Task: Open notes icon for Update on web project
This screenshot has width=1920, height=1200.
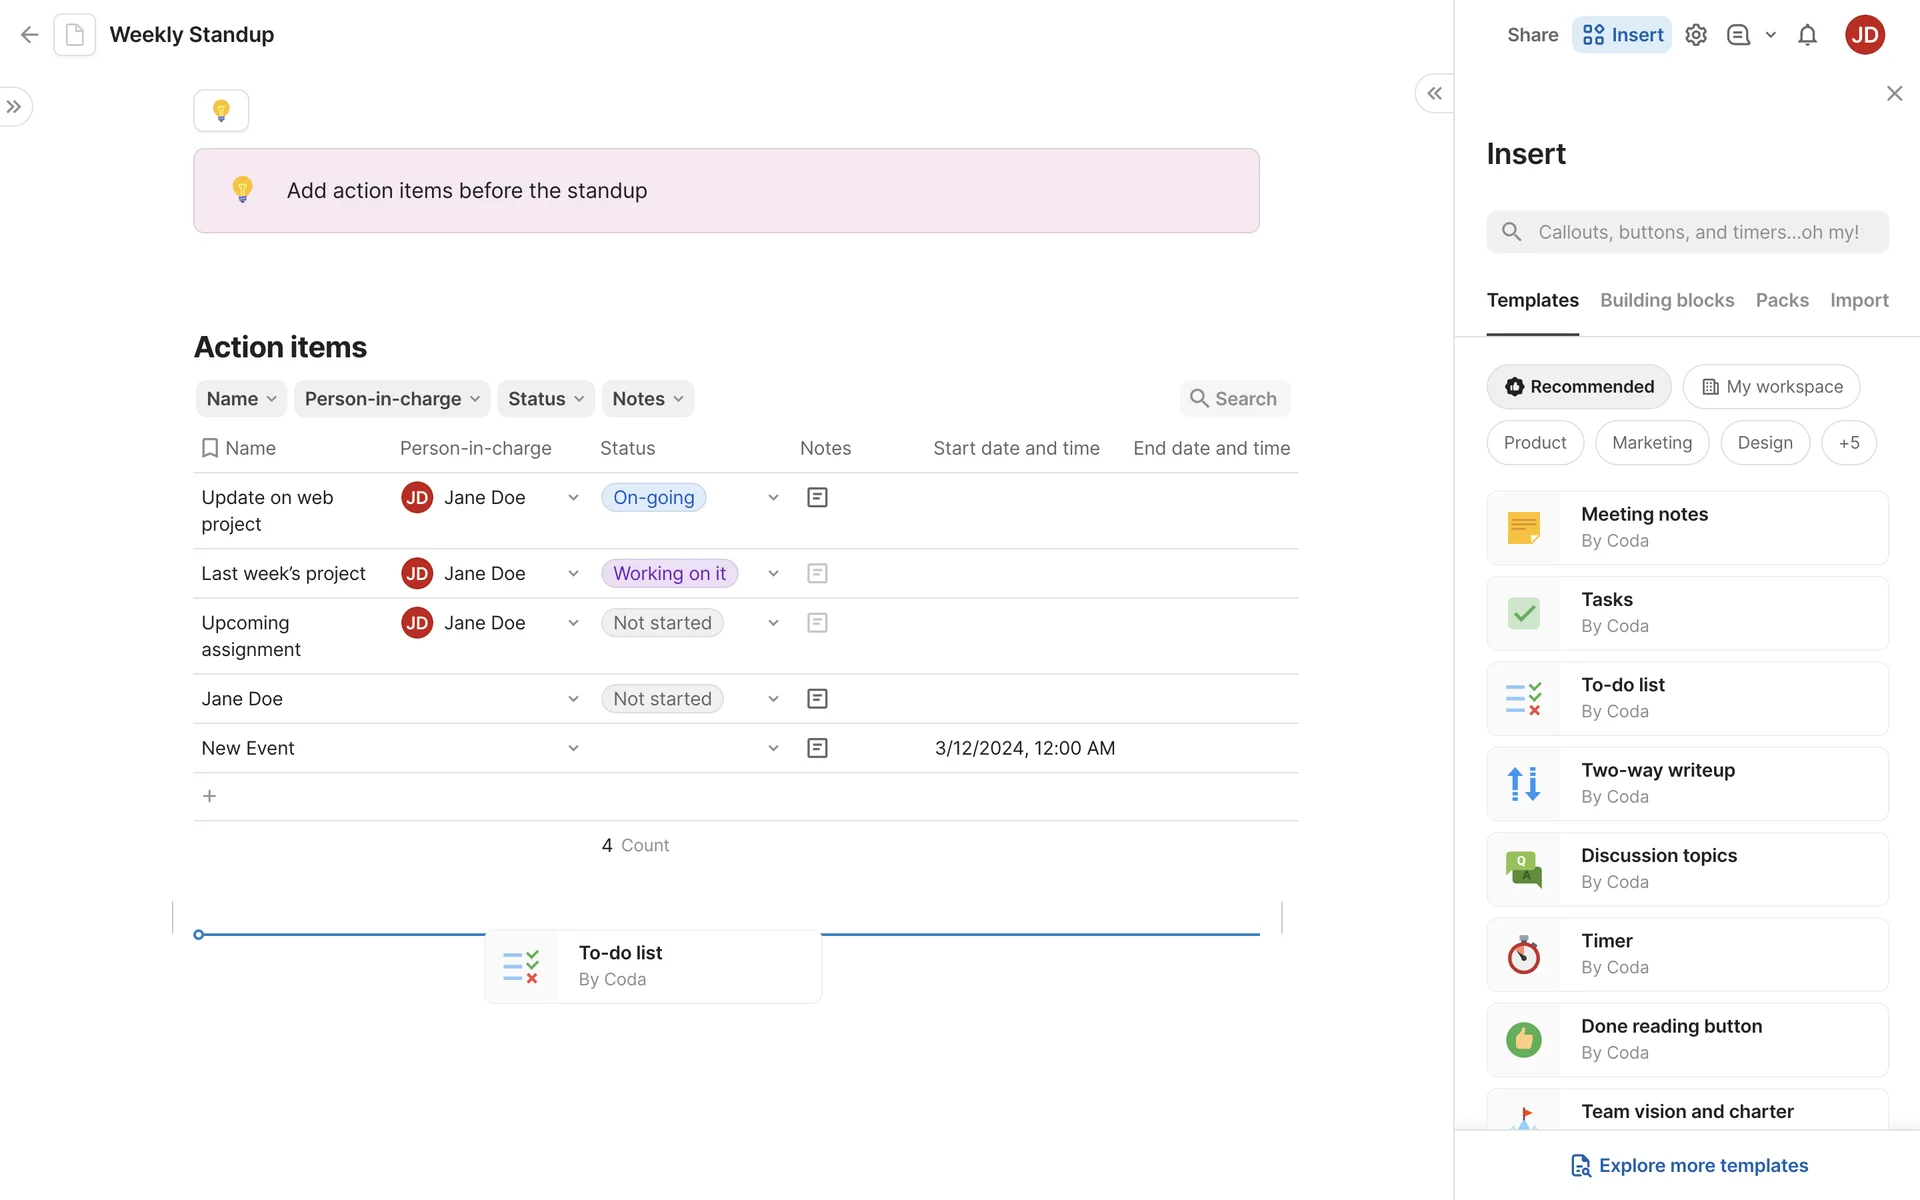Action: pyautogui.click(x=817, y=497)
